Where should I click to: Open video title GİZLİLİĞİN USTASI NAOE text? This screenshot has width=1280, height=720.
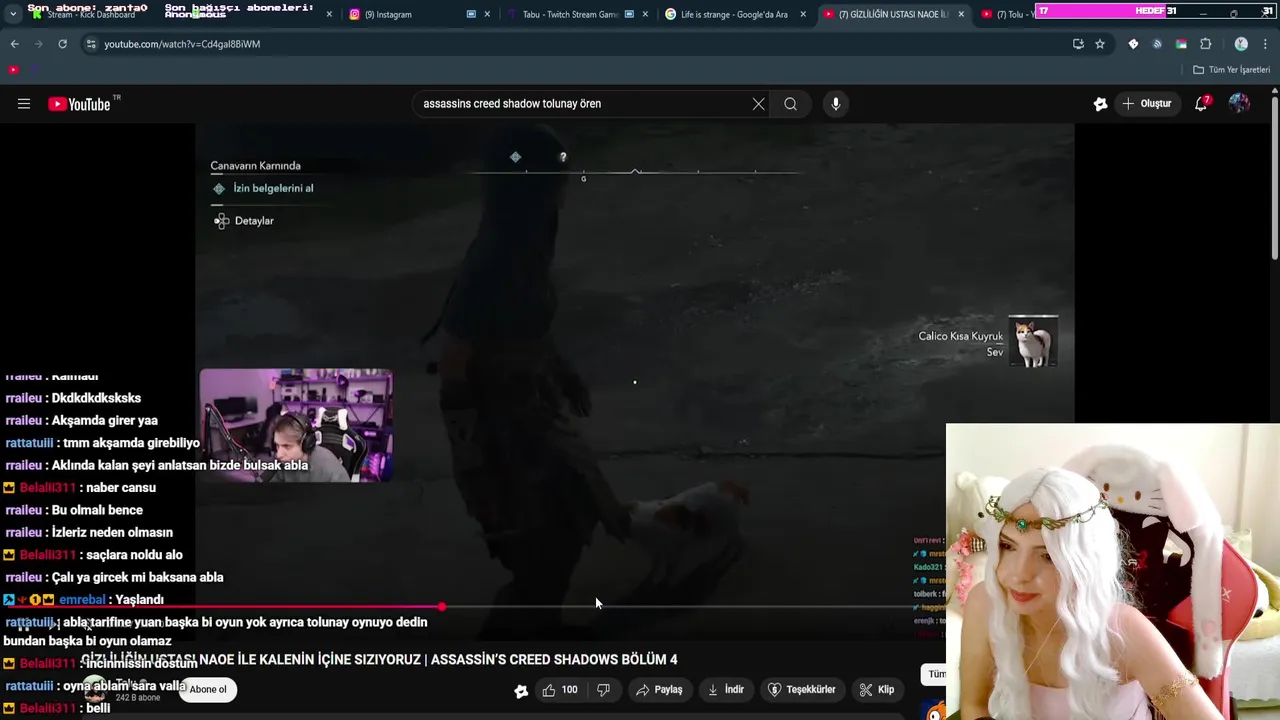379,660
